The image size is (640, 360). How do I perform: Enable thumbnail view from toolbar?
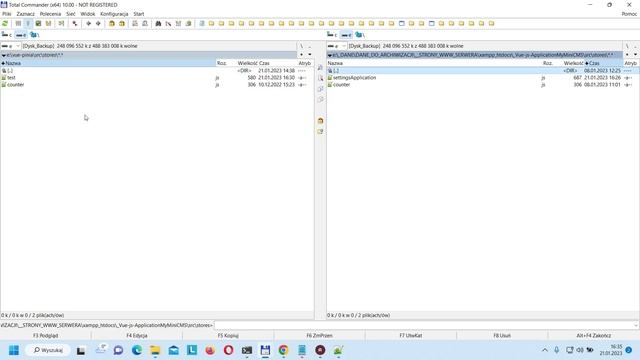tap(38, 24)
